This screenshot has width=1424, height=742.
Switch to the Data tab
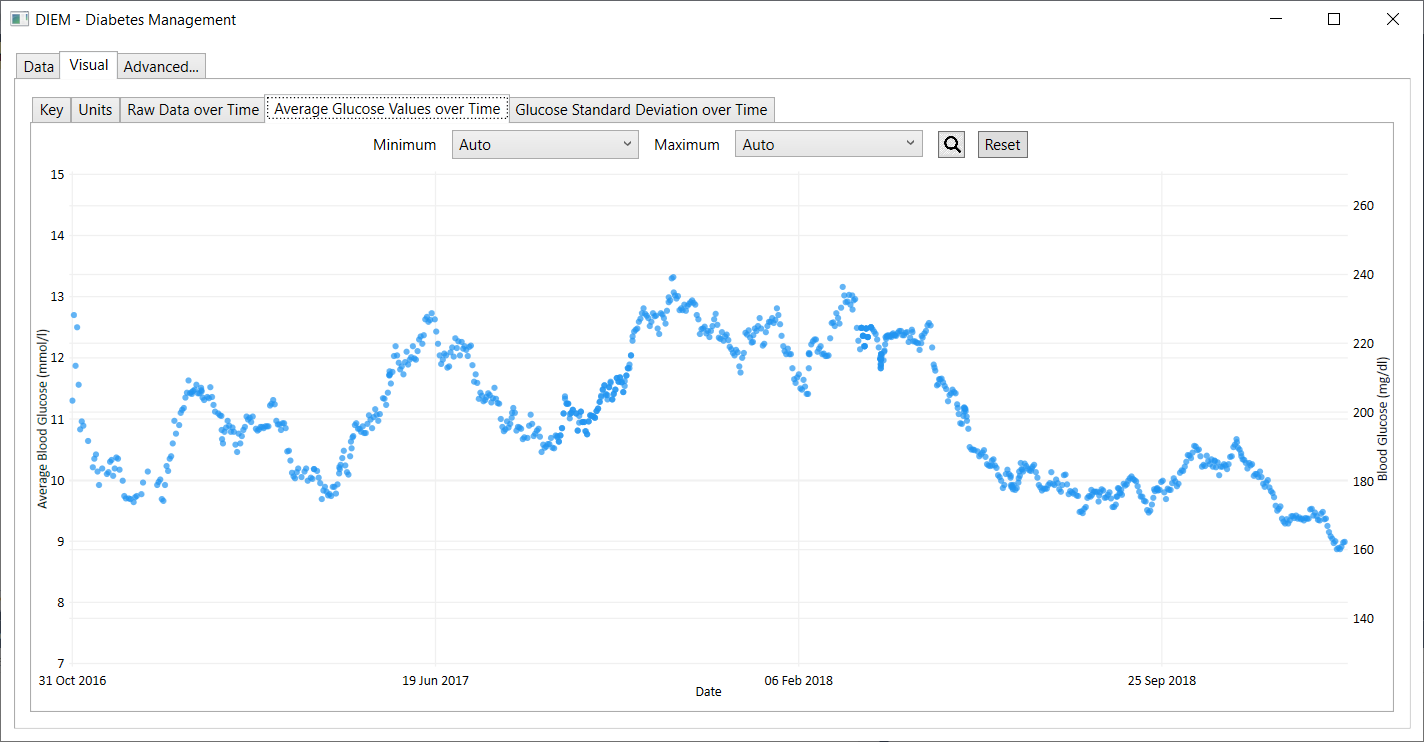38,67
